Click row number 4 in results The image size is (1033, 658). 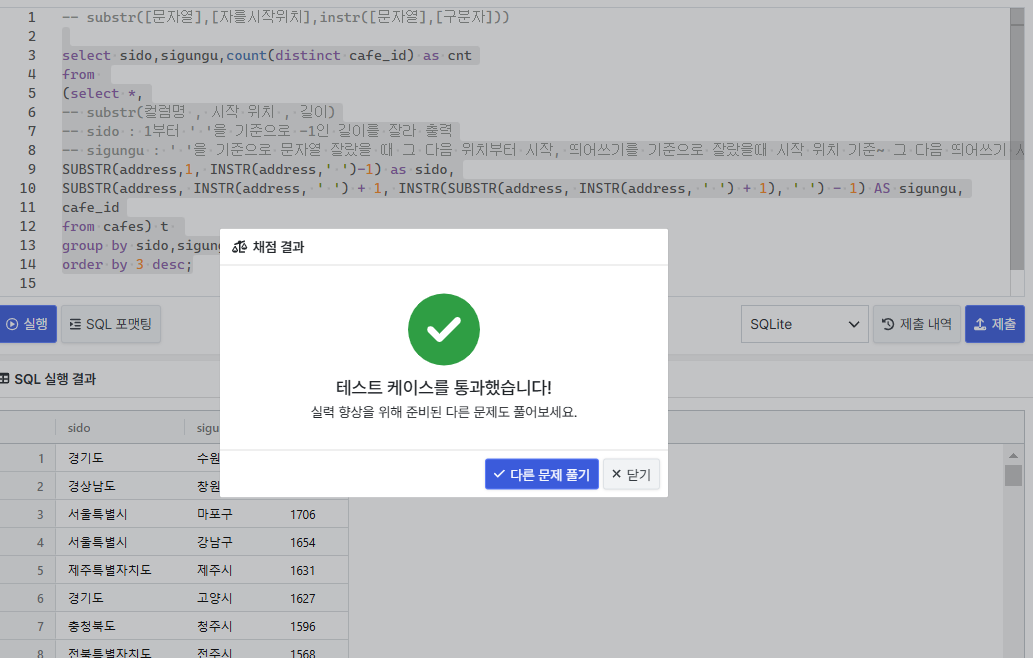tap(40, 543)
